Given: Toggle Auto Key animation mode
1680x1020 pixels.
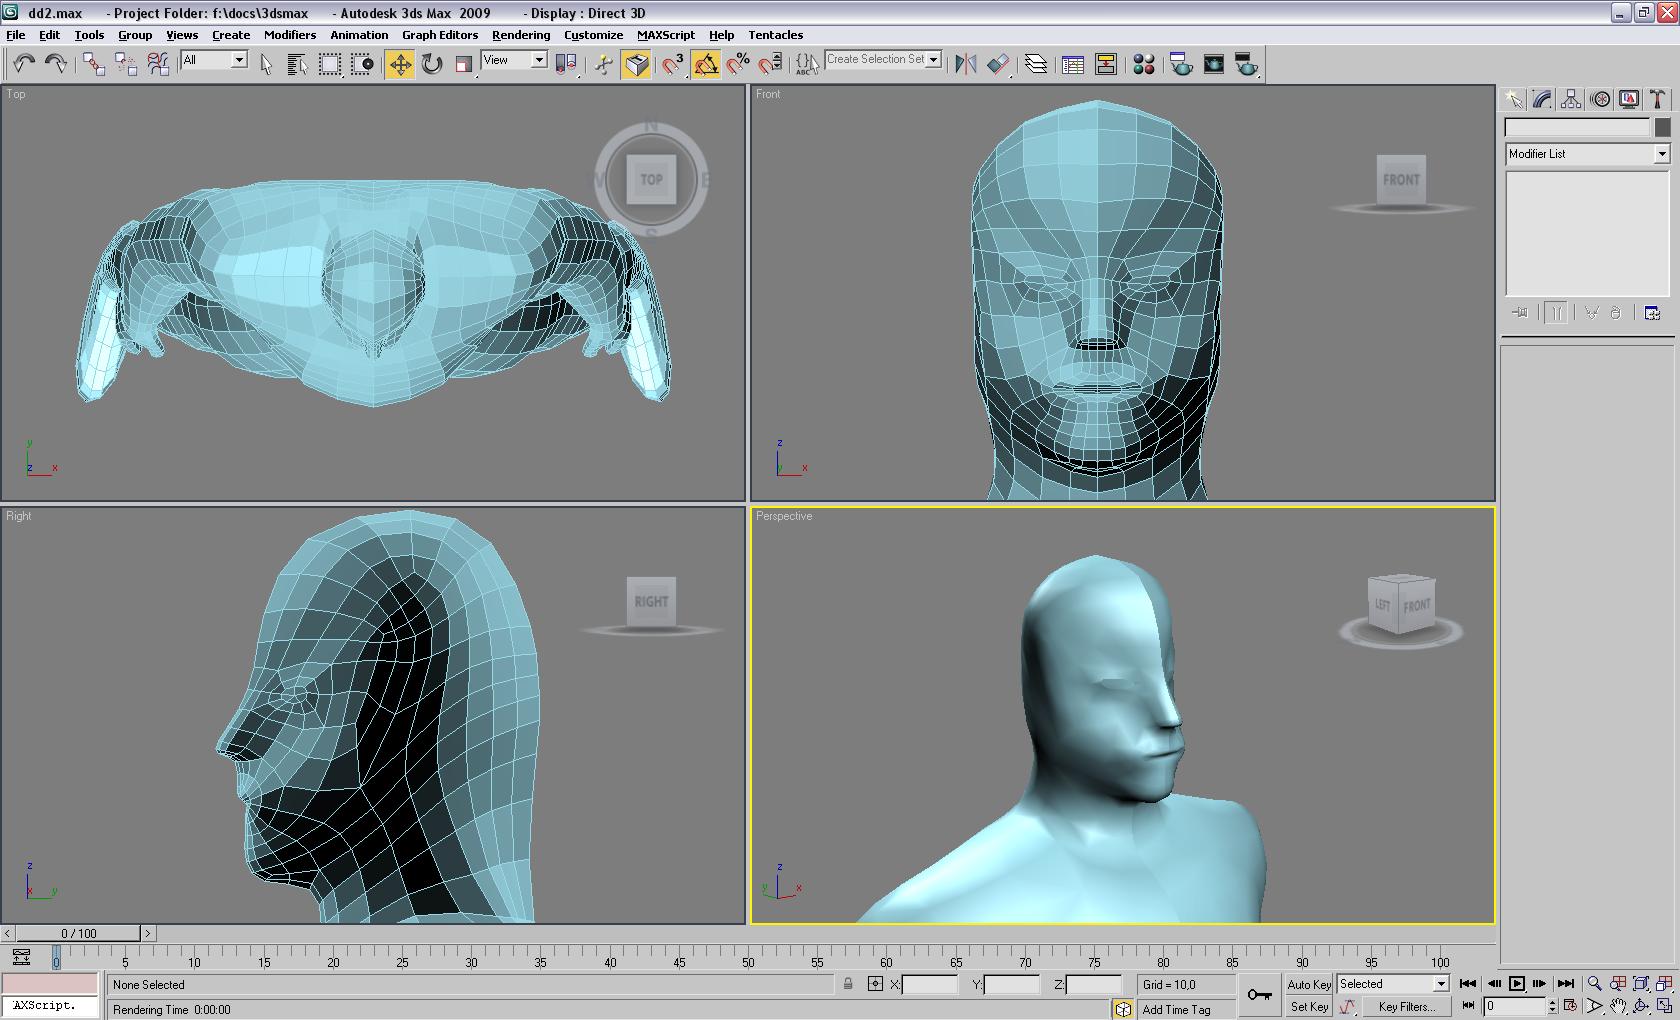Looking at the screenshot, I should coord(1309,984).
